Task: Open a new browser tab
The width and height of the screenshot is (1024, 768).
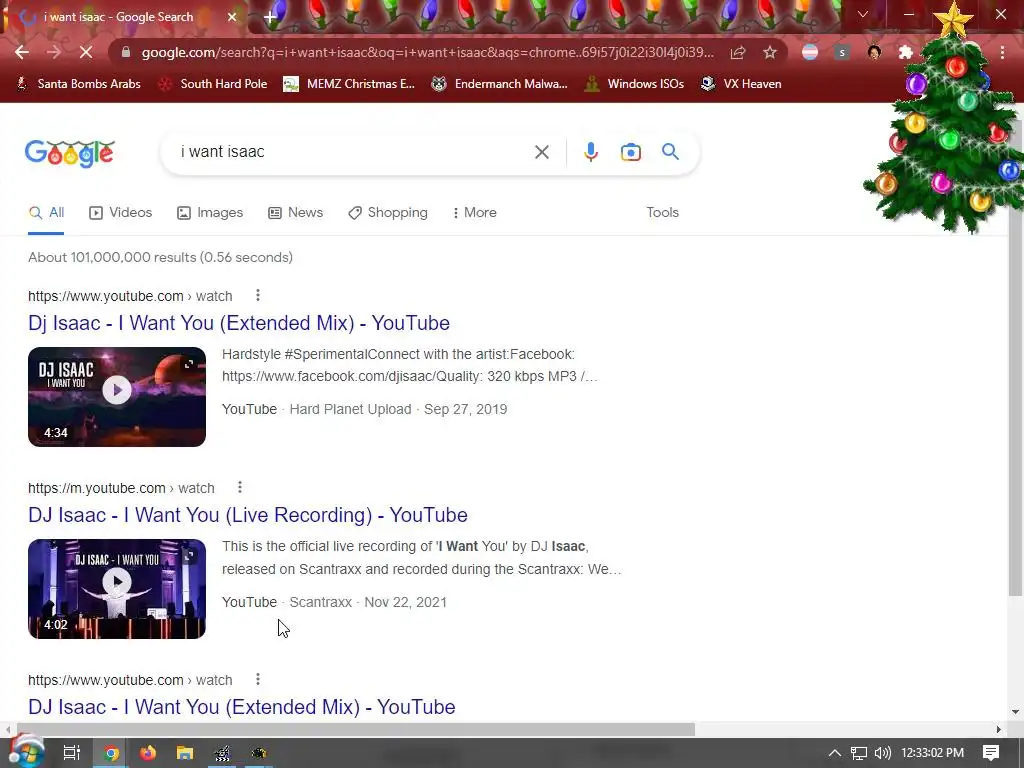Action: pos(270,17)
